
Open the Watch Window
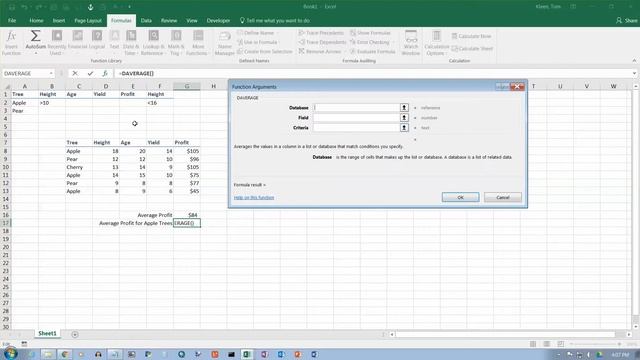click(x=411, y=42)
